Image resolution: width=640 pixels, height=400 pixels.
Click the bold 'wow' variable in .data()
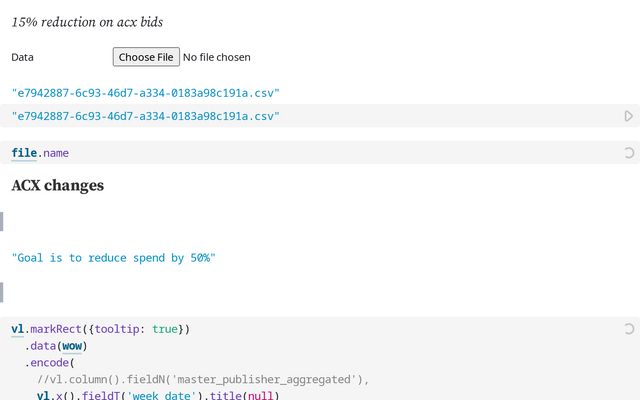point(70,346)
